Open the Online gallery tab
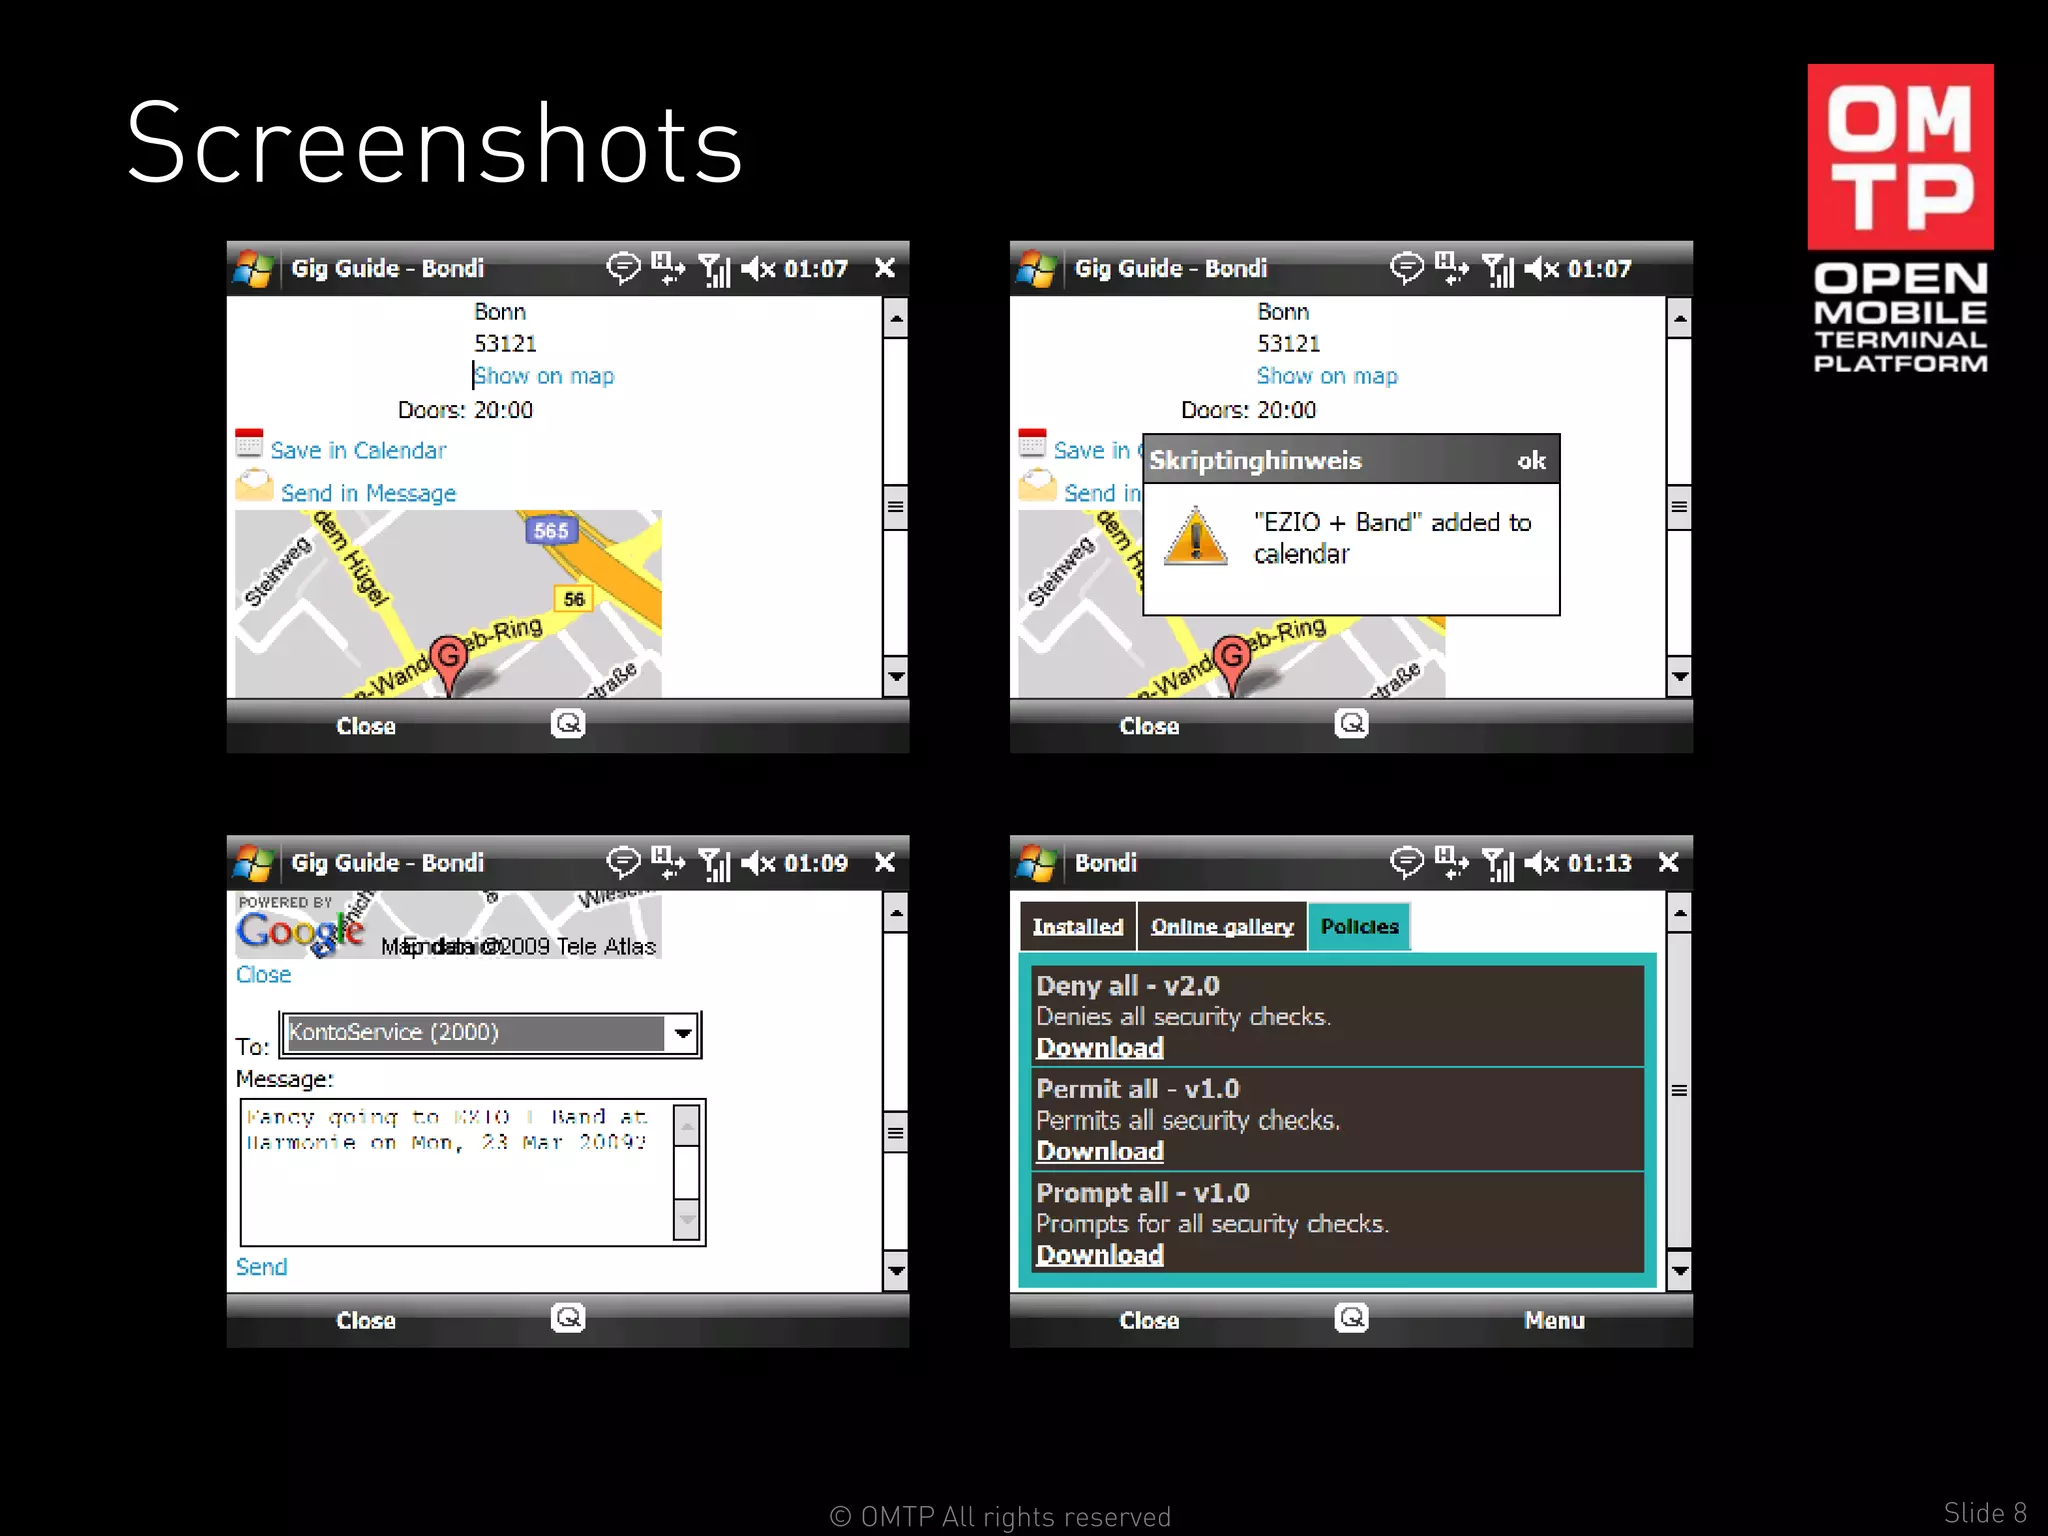Screen dimensions: 2048x1536 [x=1221, y=927]
